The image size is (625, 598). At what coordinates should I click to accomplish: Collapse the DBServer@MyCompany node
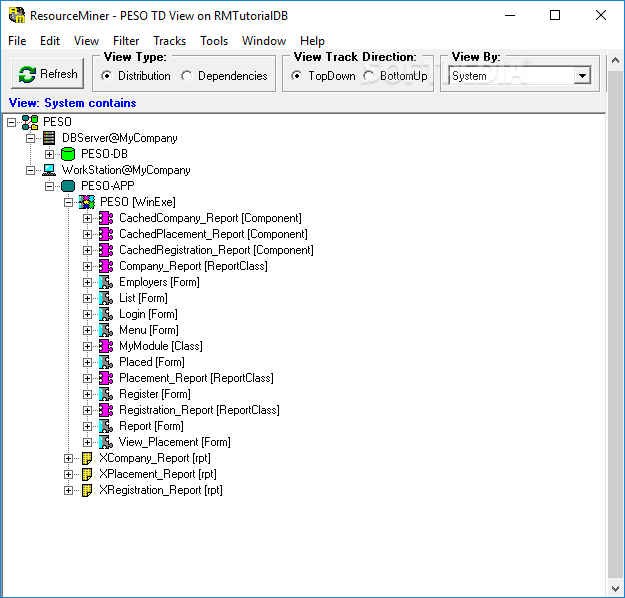pyautogui.click(x=30, y=138)
